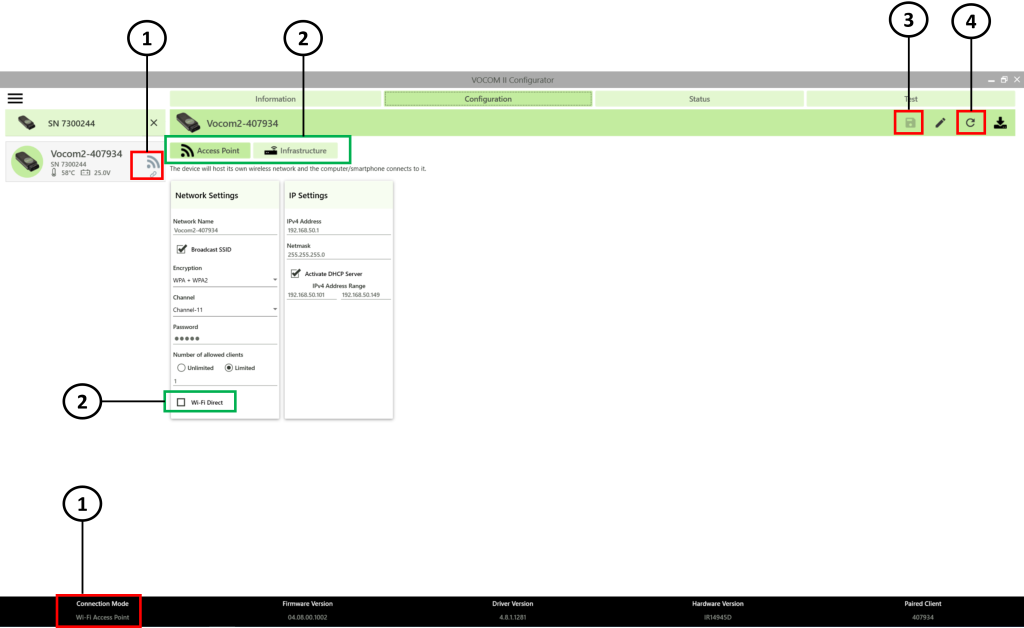
Task: Click the IPv4 Address field
Action: 338,230
